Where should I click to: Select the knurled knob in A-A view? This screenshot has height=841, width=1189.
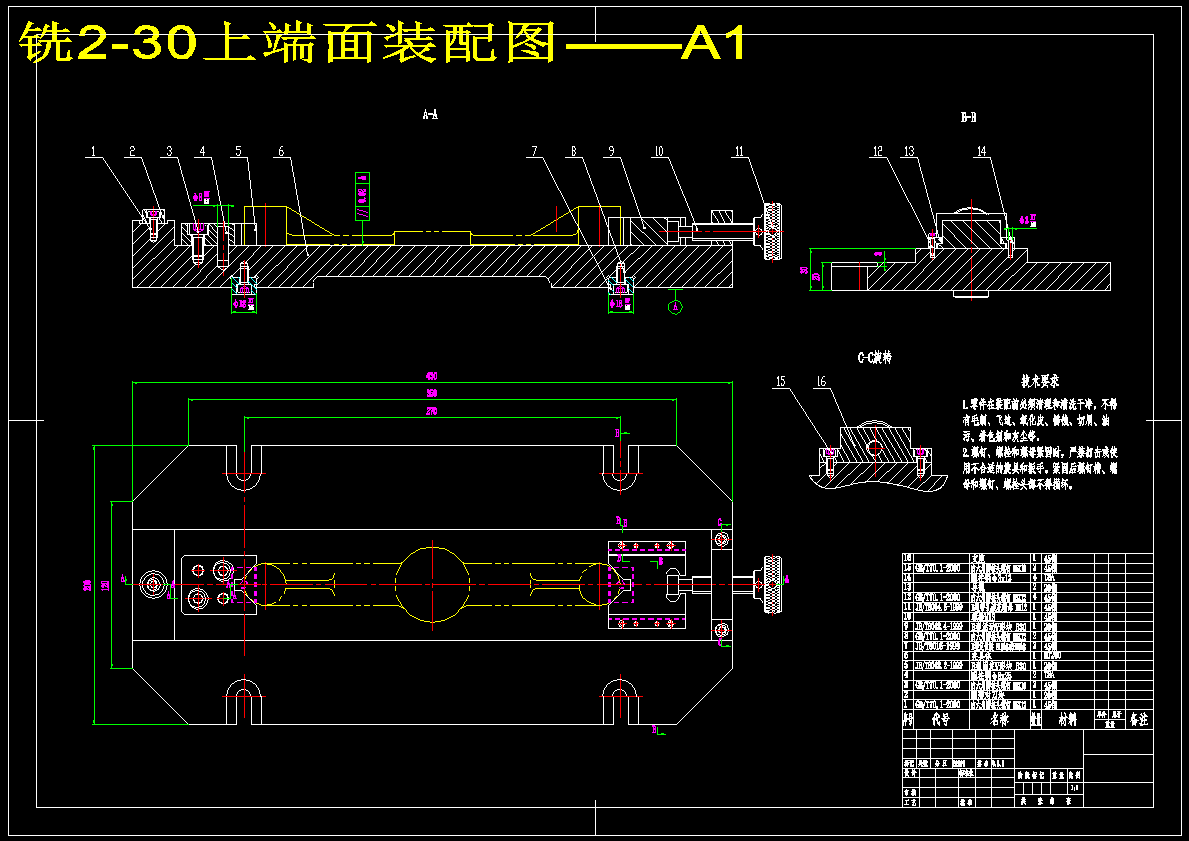click(773, 231)
